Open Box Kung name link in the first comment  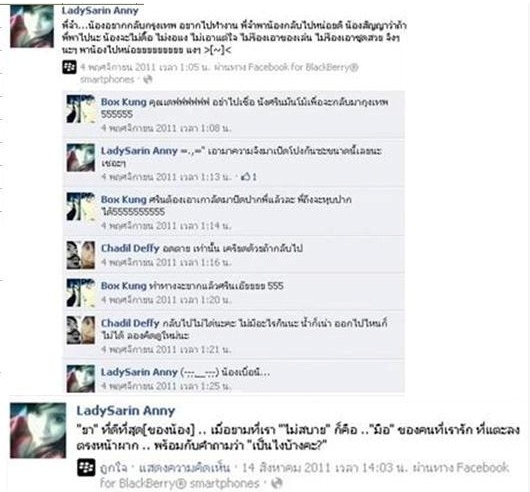pyautogui.click(x=124, y=102)
